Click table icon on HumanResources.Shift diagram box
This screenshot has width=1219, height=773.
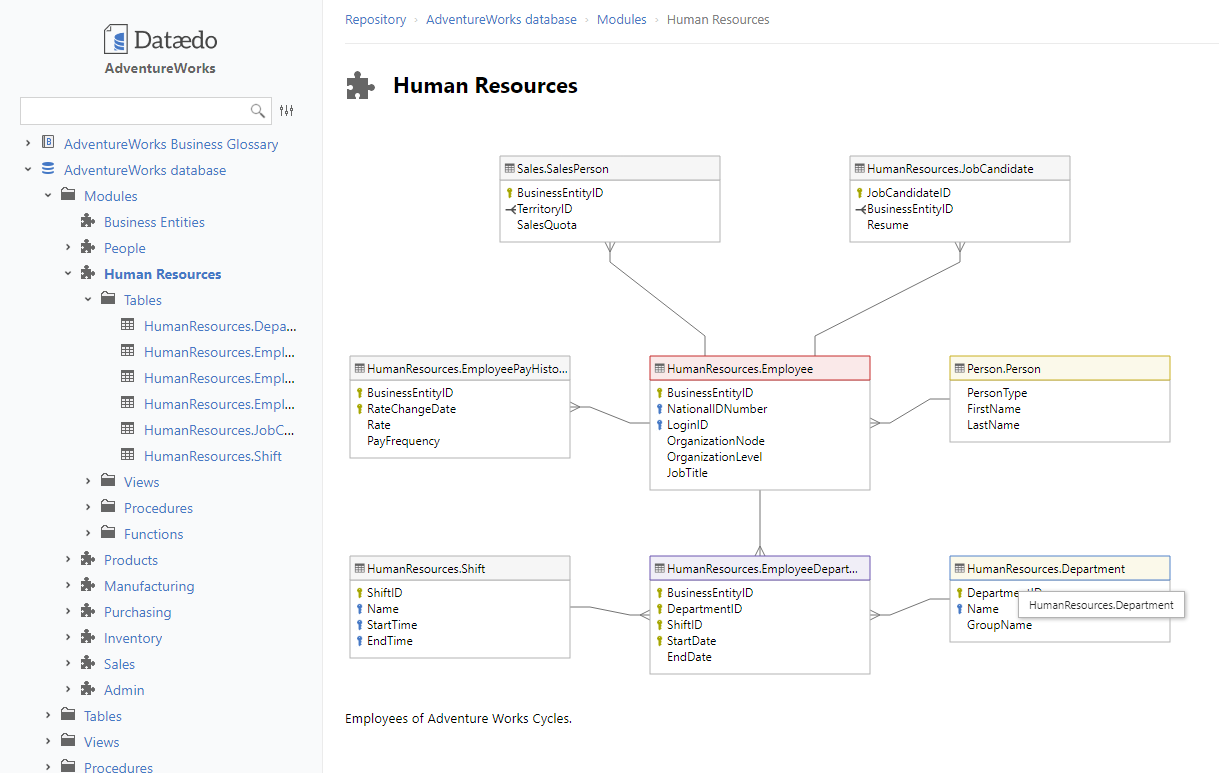[x=359, y=569]
